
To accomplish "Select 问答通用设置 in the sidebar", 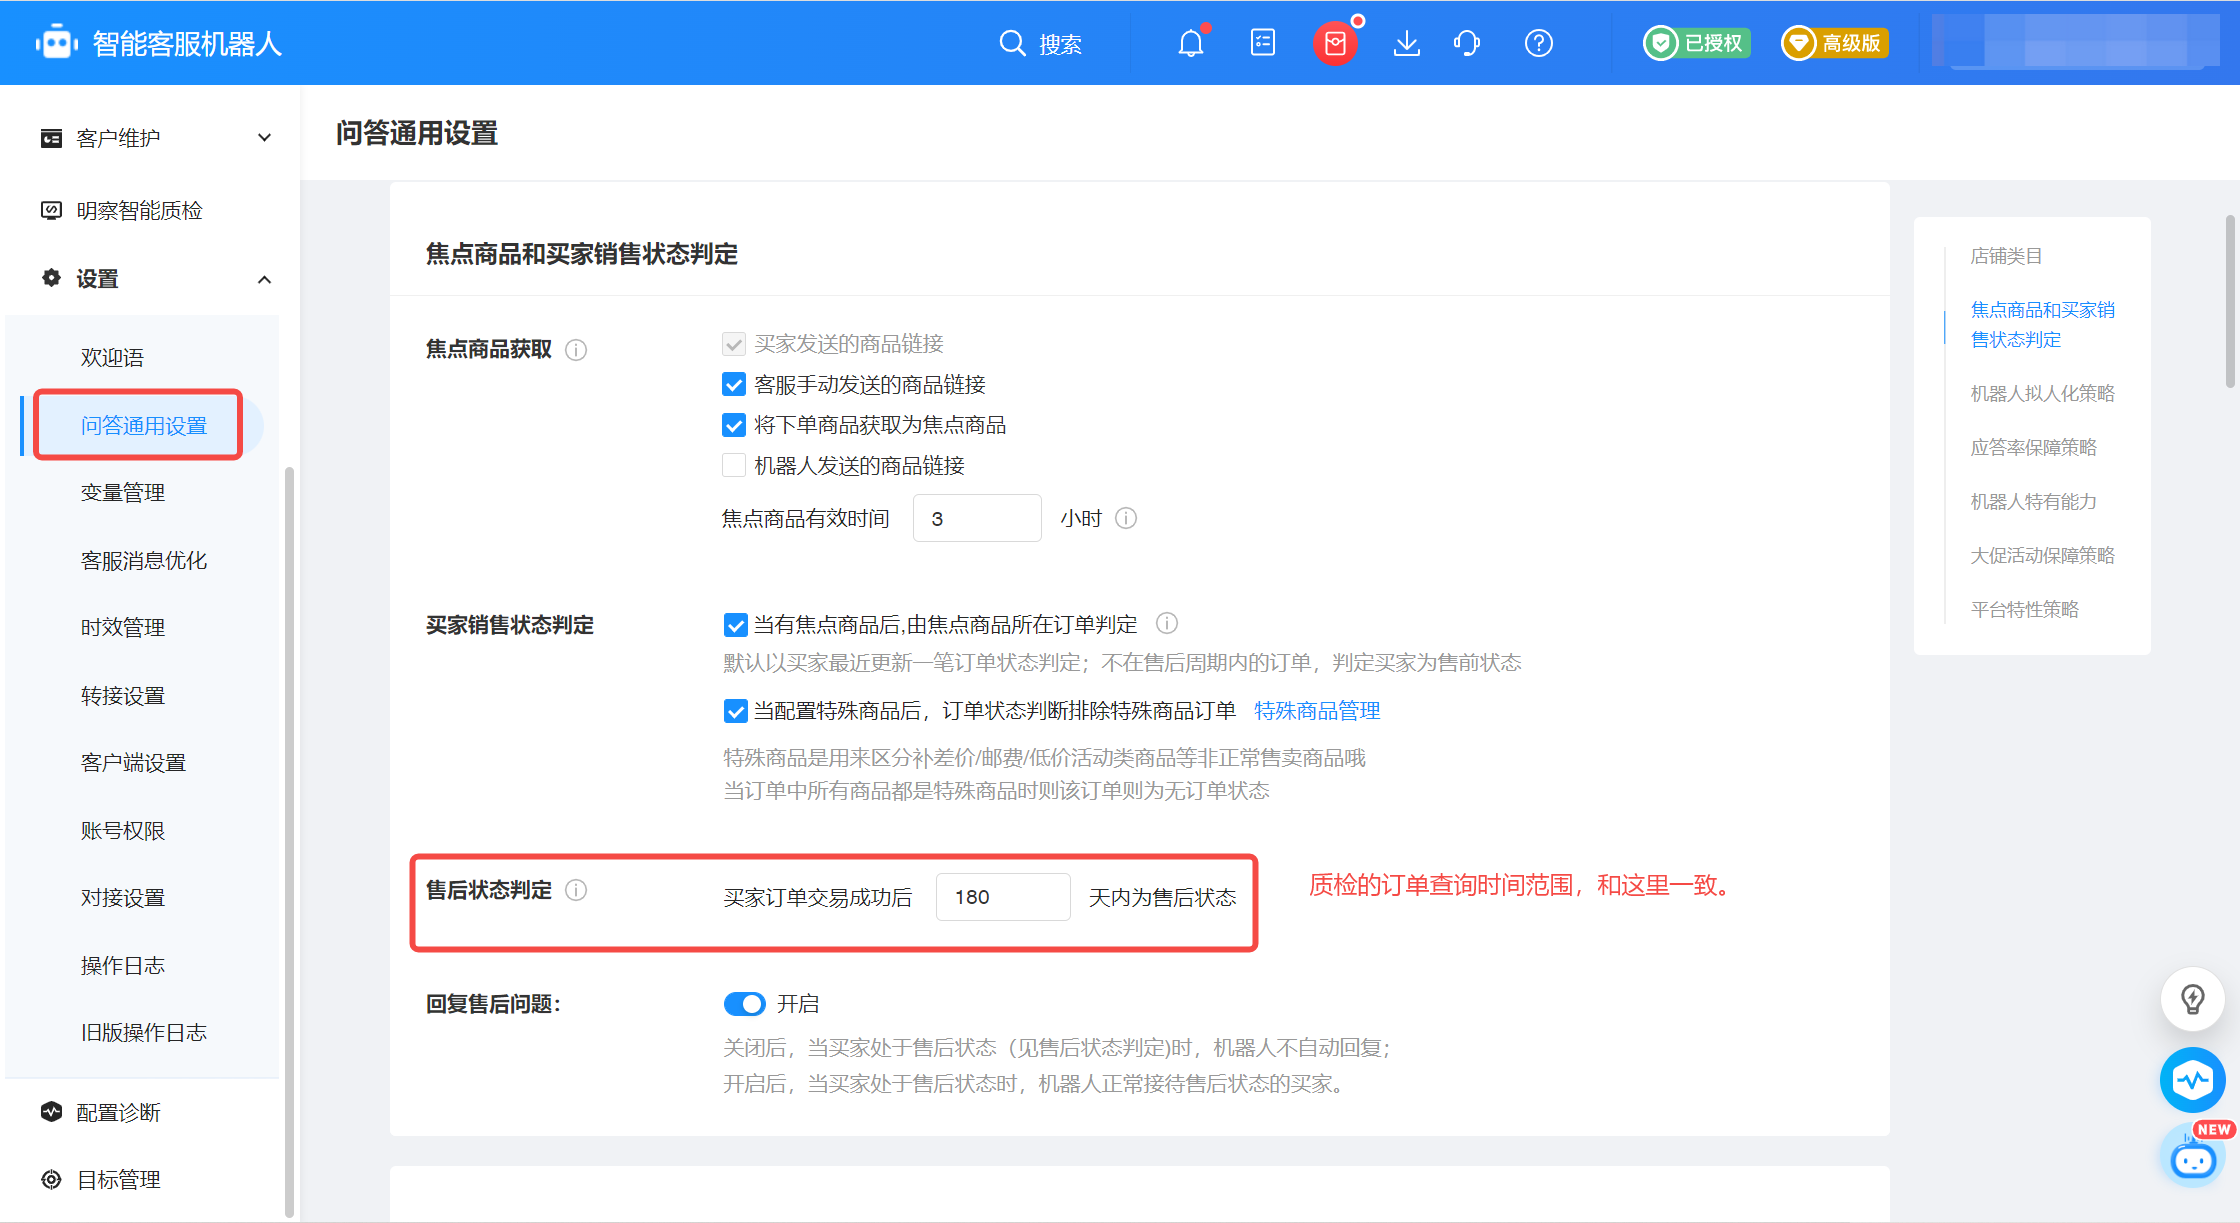I will tap(144, 425).
